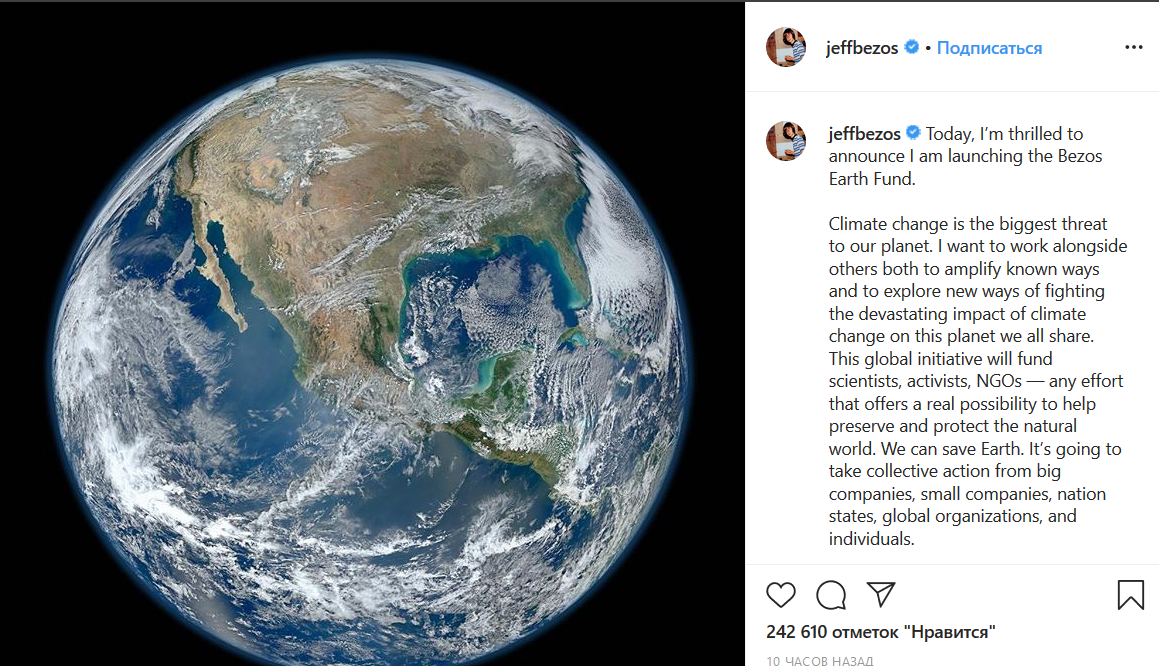Click the Earth photo of the post

coord(372,333)
